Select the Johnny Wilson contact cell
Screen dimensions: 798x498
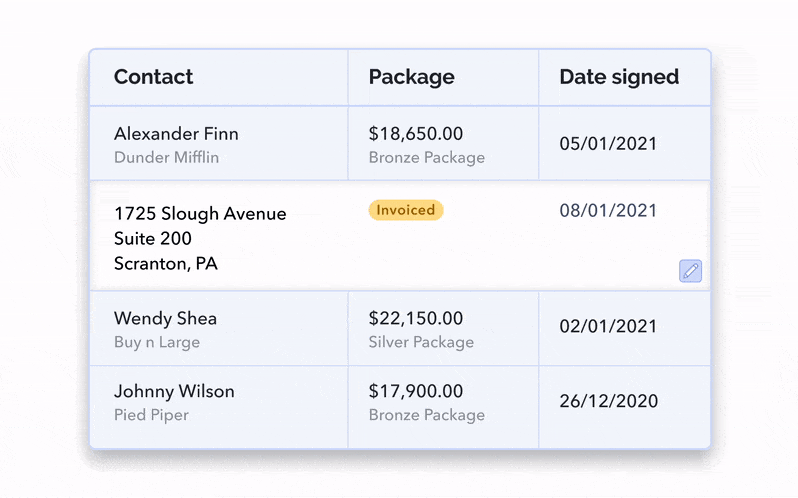(x=174, y=391)
